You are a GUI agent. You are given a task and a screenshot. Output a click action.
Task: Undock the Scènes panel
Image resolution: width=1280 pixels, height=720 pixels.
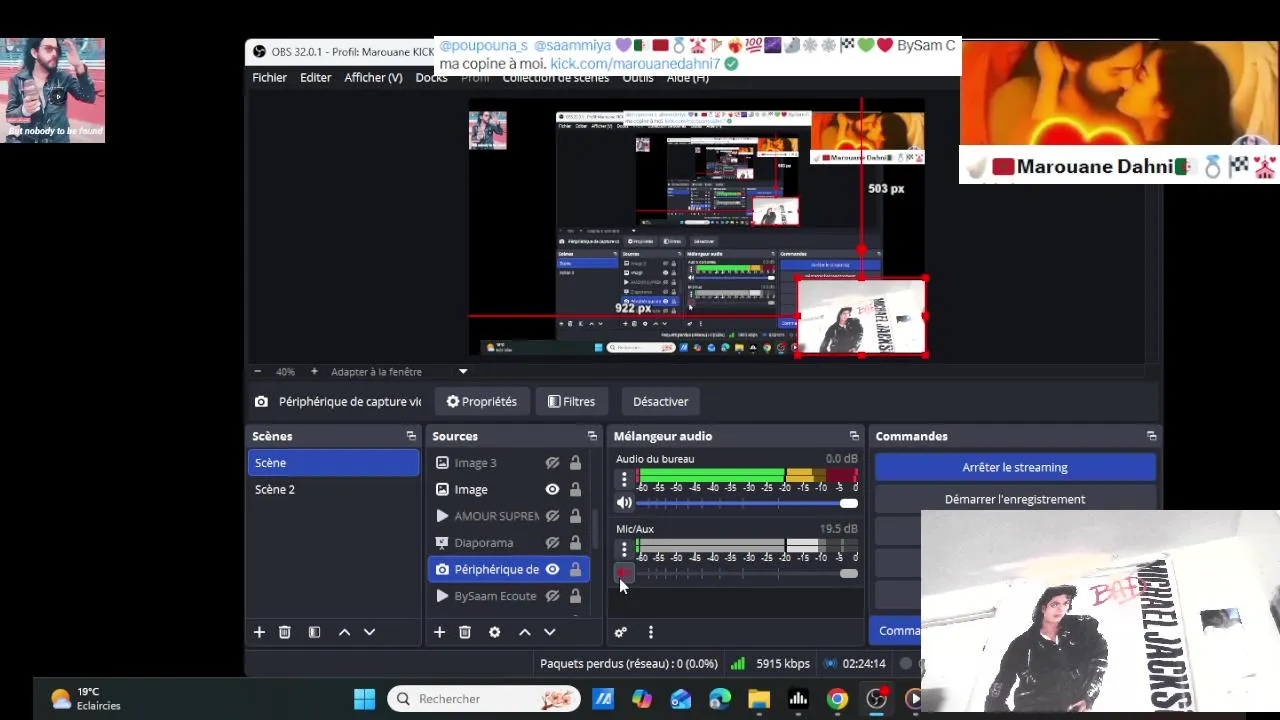click(x=411, y=436)
